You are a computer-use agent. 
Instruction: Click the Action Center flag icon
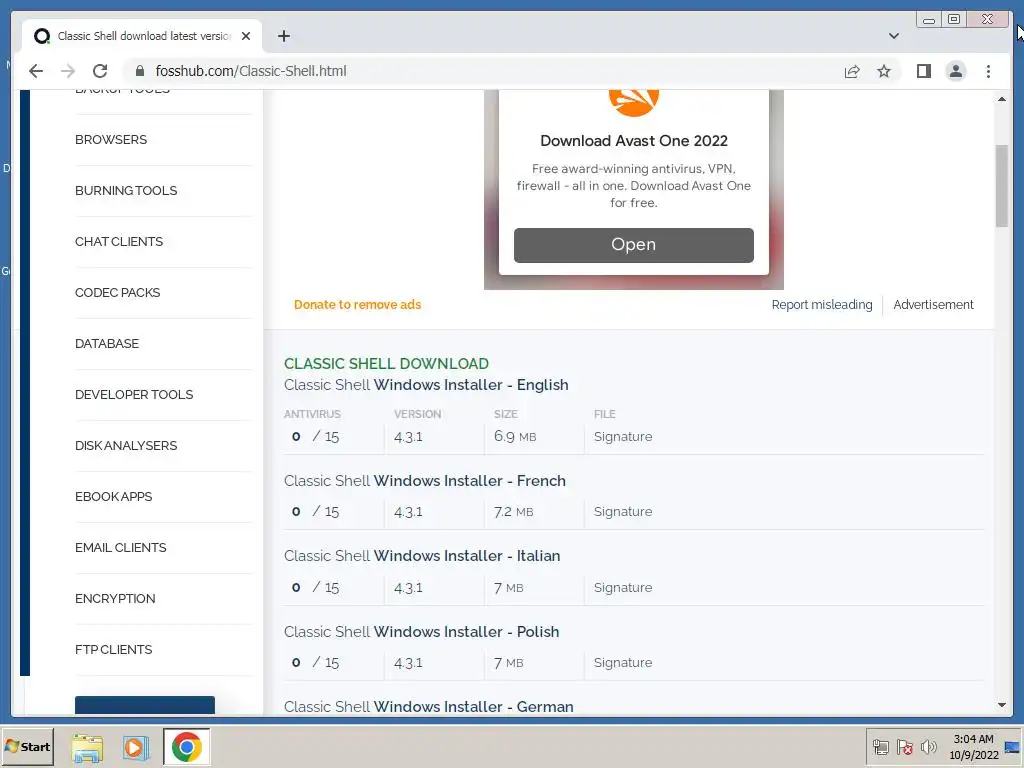tap(904, 747)
